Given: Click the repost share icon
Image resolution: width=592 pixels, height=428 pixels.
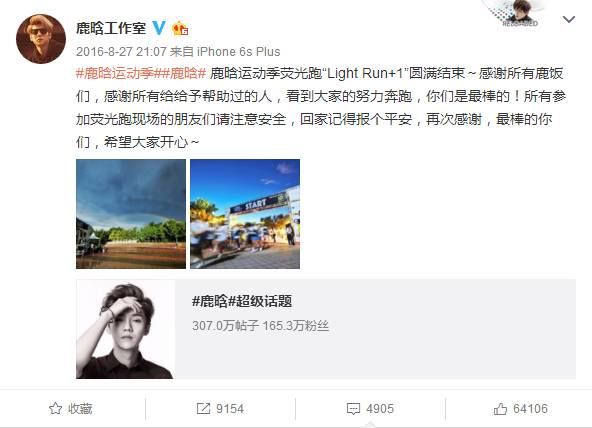Looking at the screenshot, I should pyautogui.click(x=204, y=408).
